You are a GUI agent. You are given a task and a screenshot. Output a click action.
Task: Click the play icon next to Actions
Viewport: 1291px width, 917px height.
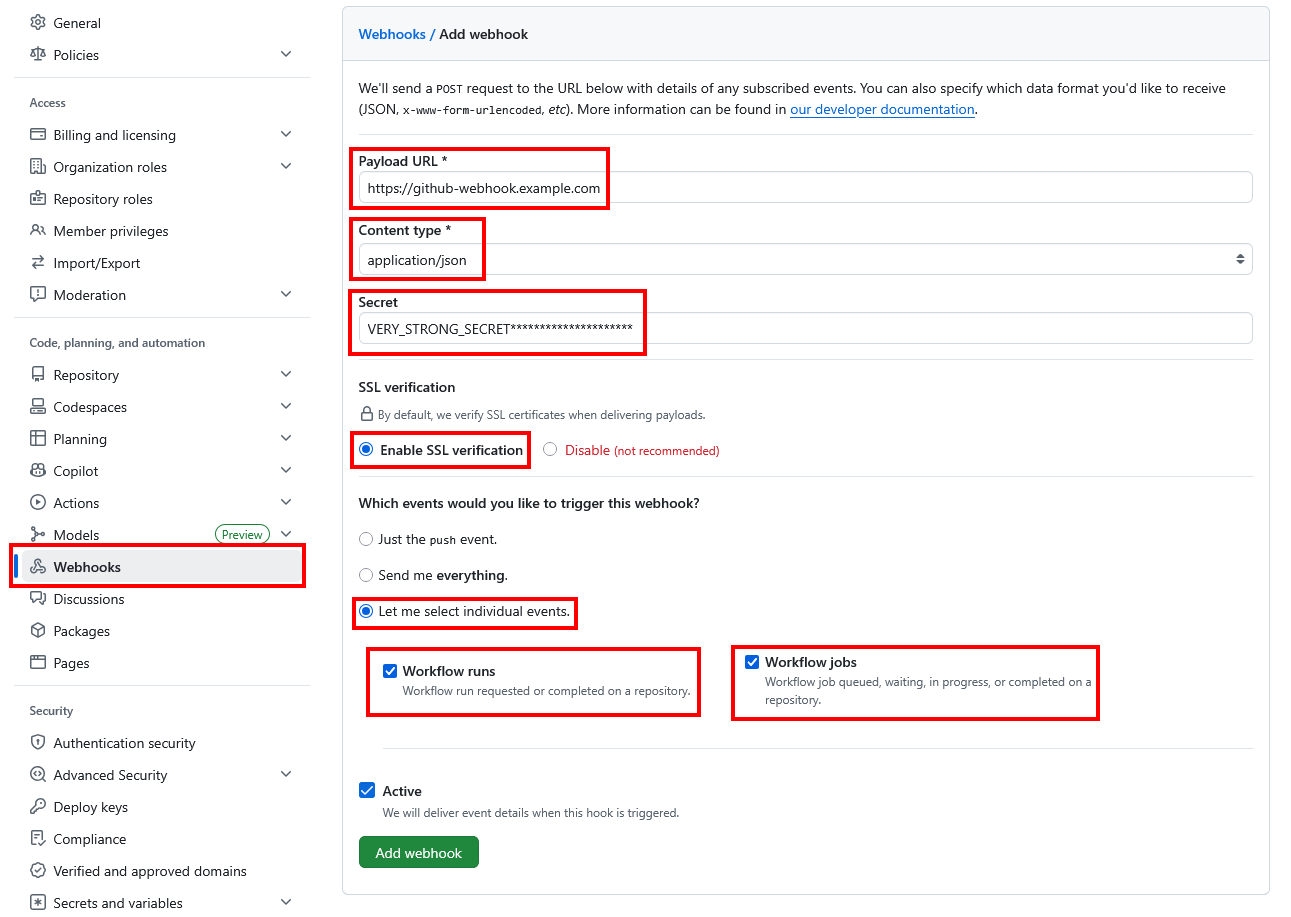coord(38,503)
